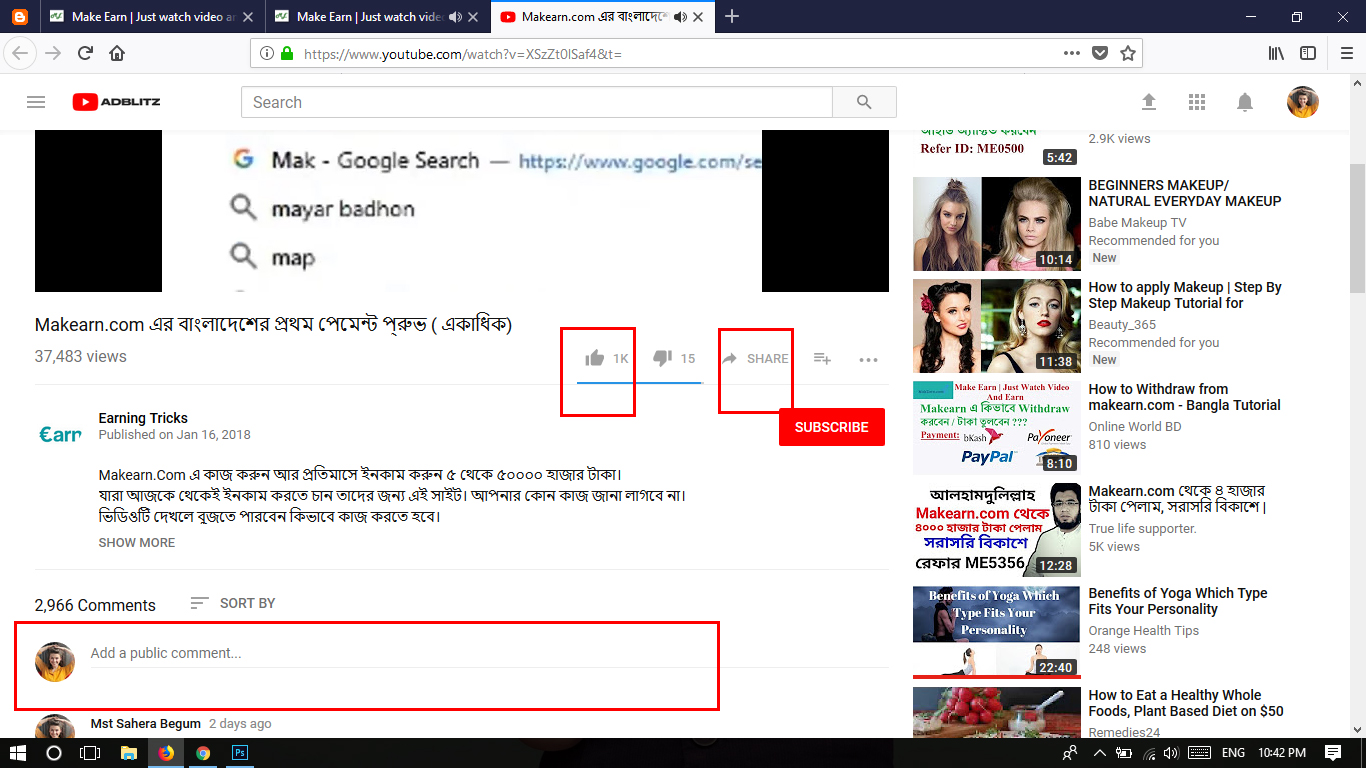Screen dimensions: 1366x768
Task: Open a new browser tab
Action: (732, 17)
